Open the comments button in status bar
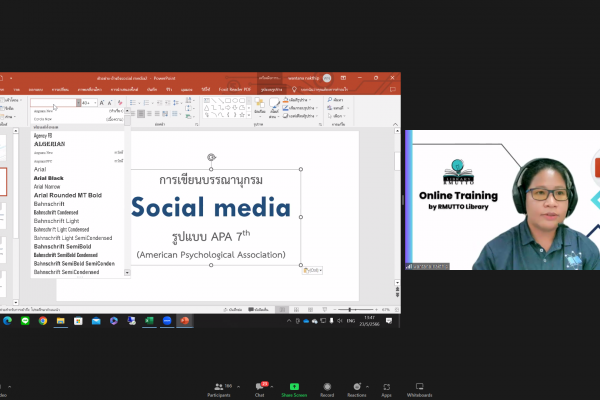 (x=259, y=309)
